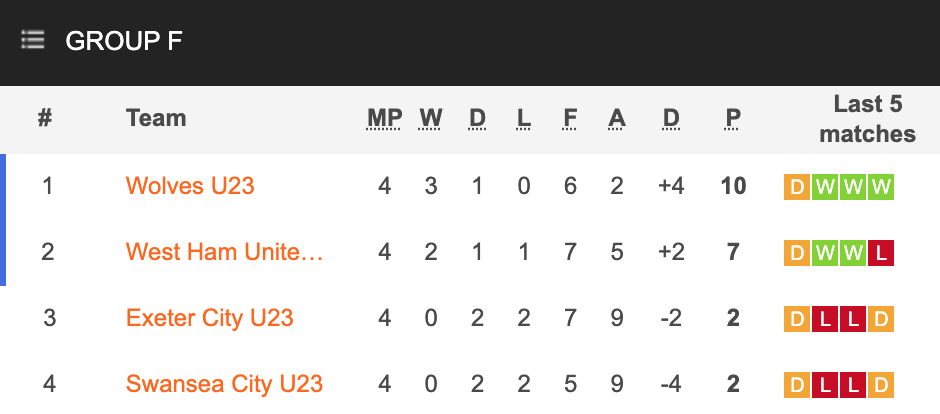Open the Wolves U23 team link

190,186
